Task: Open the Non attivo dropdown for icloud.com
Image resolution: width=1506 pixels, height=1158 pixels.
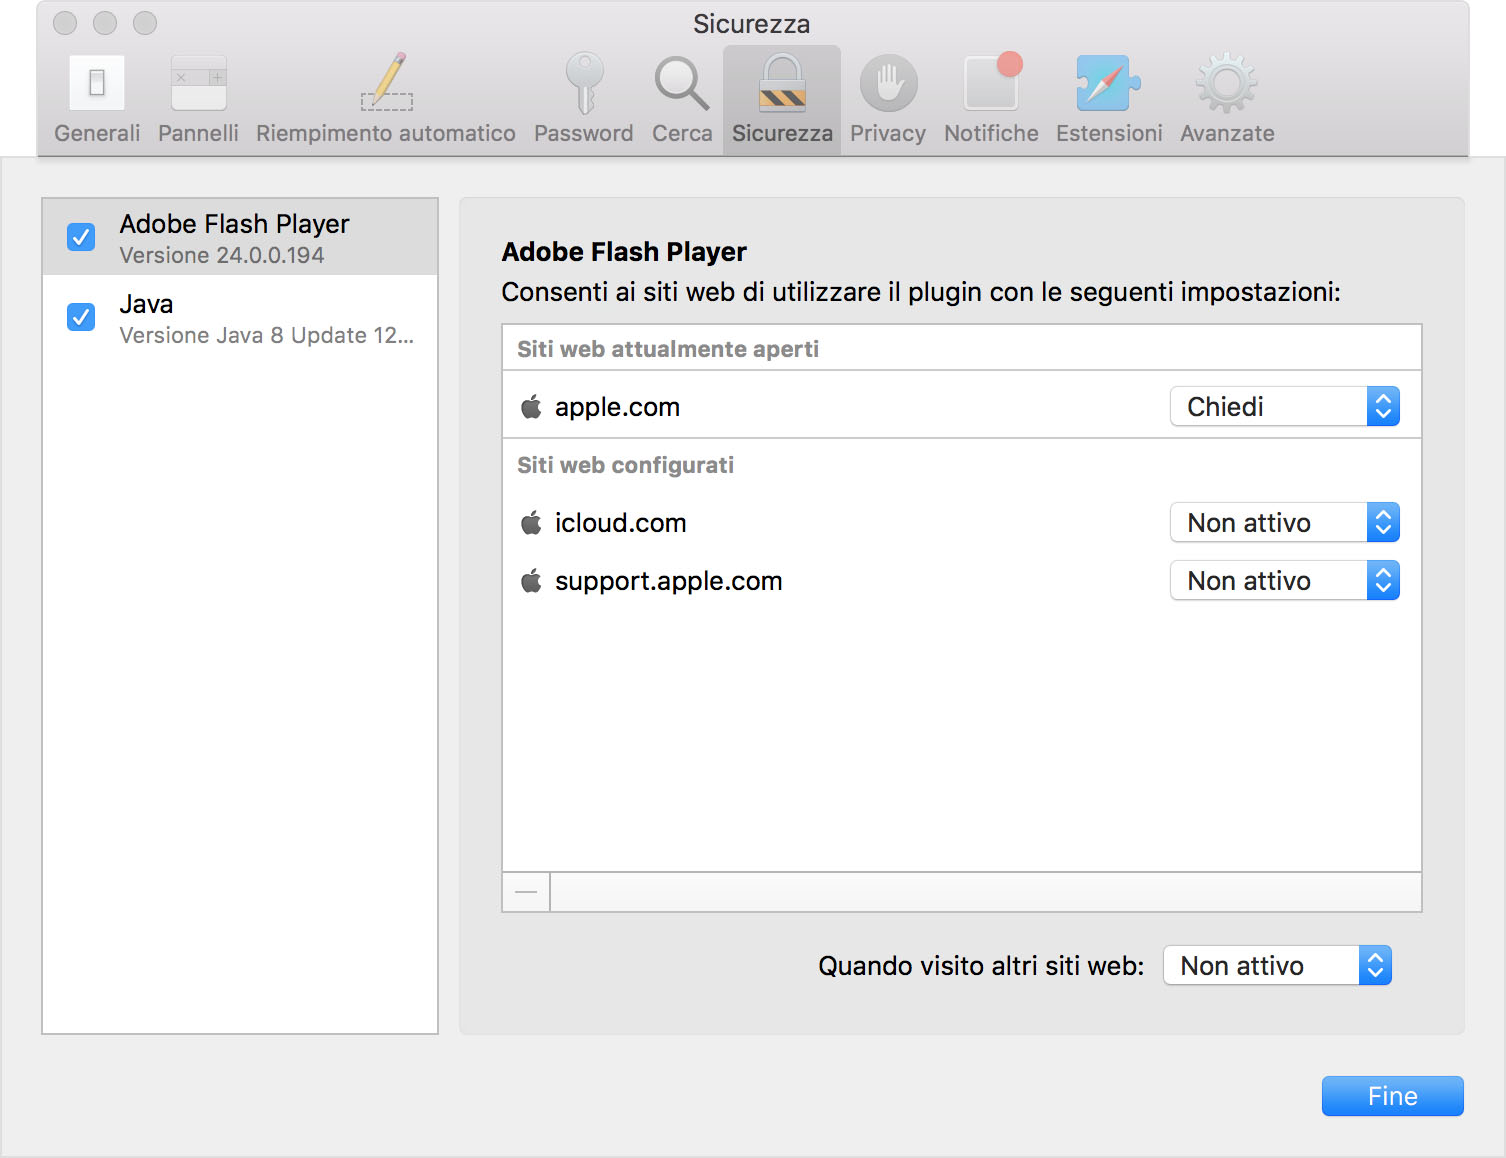Action: click(x=1284, y=522)
